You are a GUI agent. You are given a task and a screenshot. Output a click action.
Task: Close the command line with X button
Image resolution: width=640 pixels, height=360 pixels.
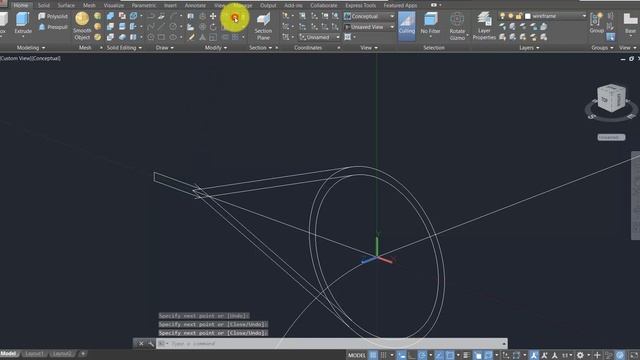click(x=141, y=344)
